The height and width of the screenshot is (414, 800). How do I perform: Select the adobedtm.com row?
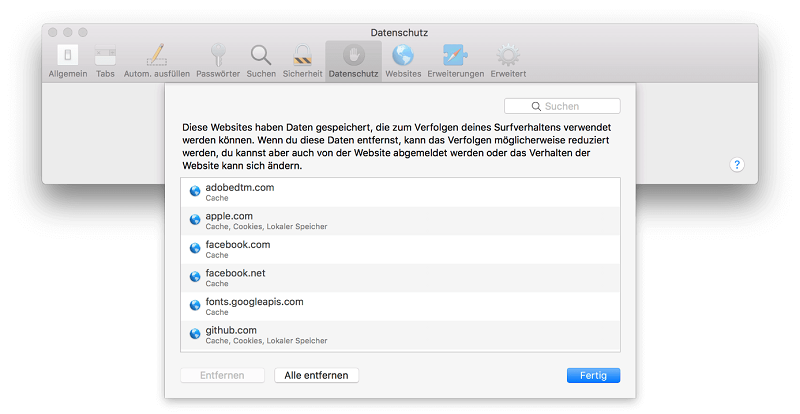(401, 192)
